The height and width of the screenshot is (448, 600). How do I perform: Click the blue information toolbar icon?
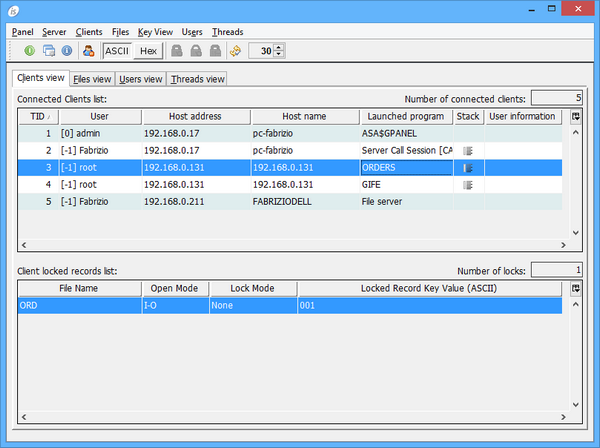(x=66, y=51)
